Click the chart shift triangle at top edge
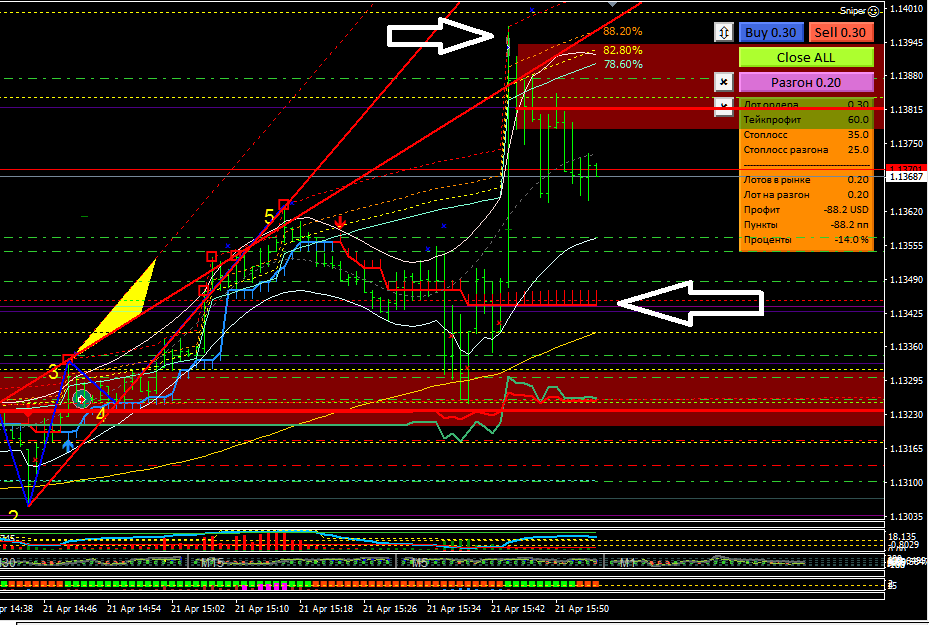Screen dimensions: 929x625 tap(612, 4)
